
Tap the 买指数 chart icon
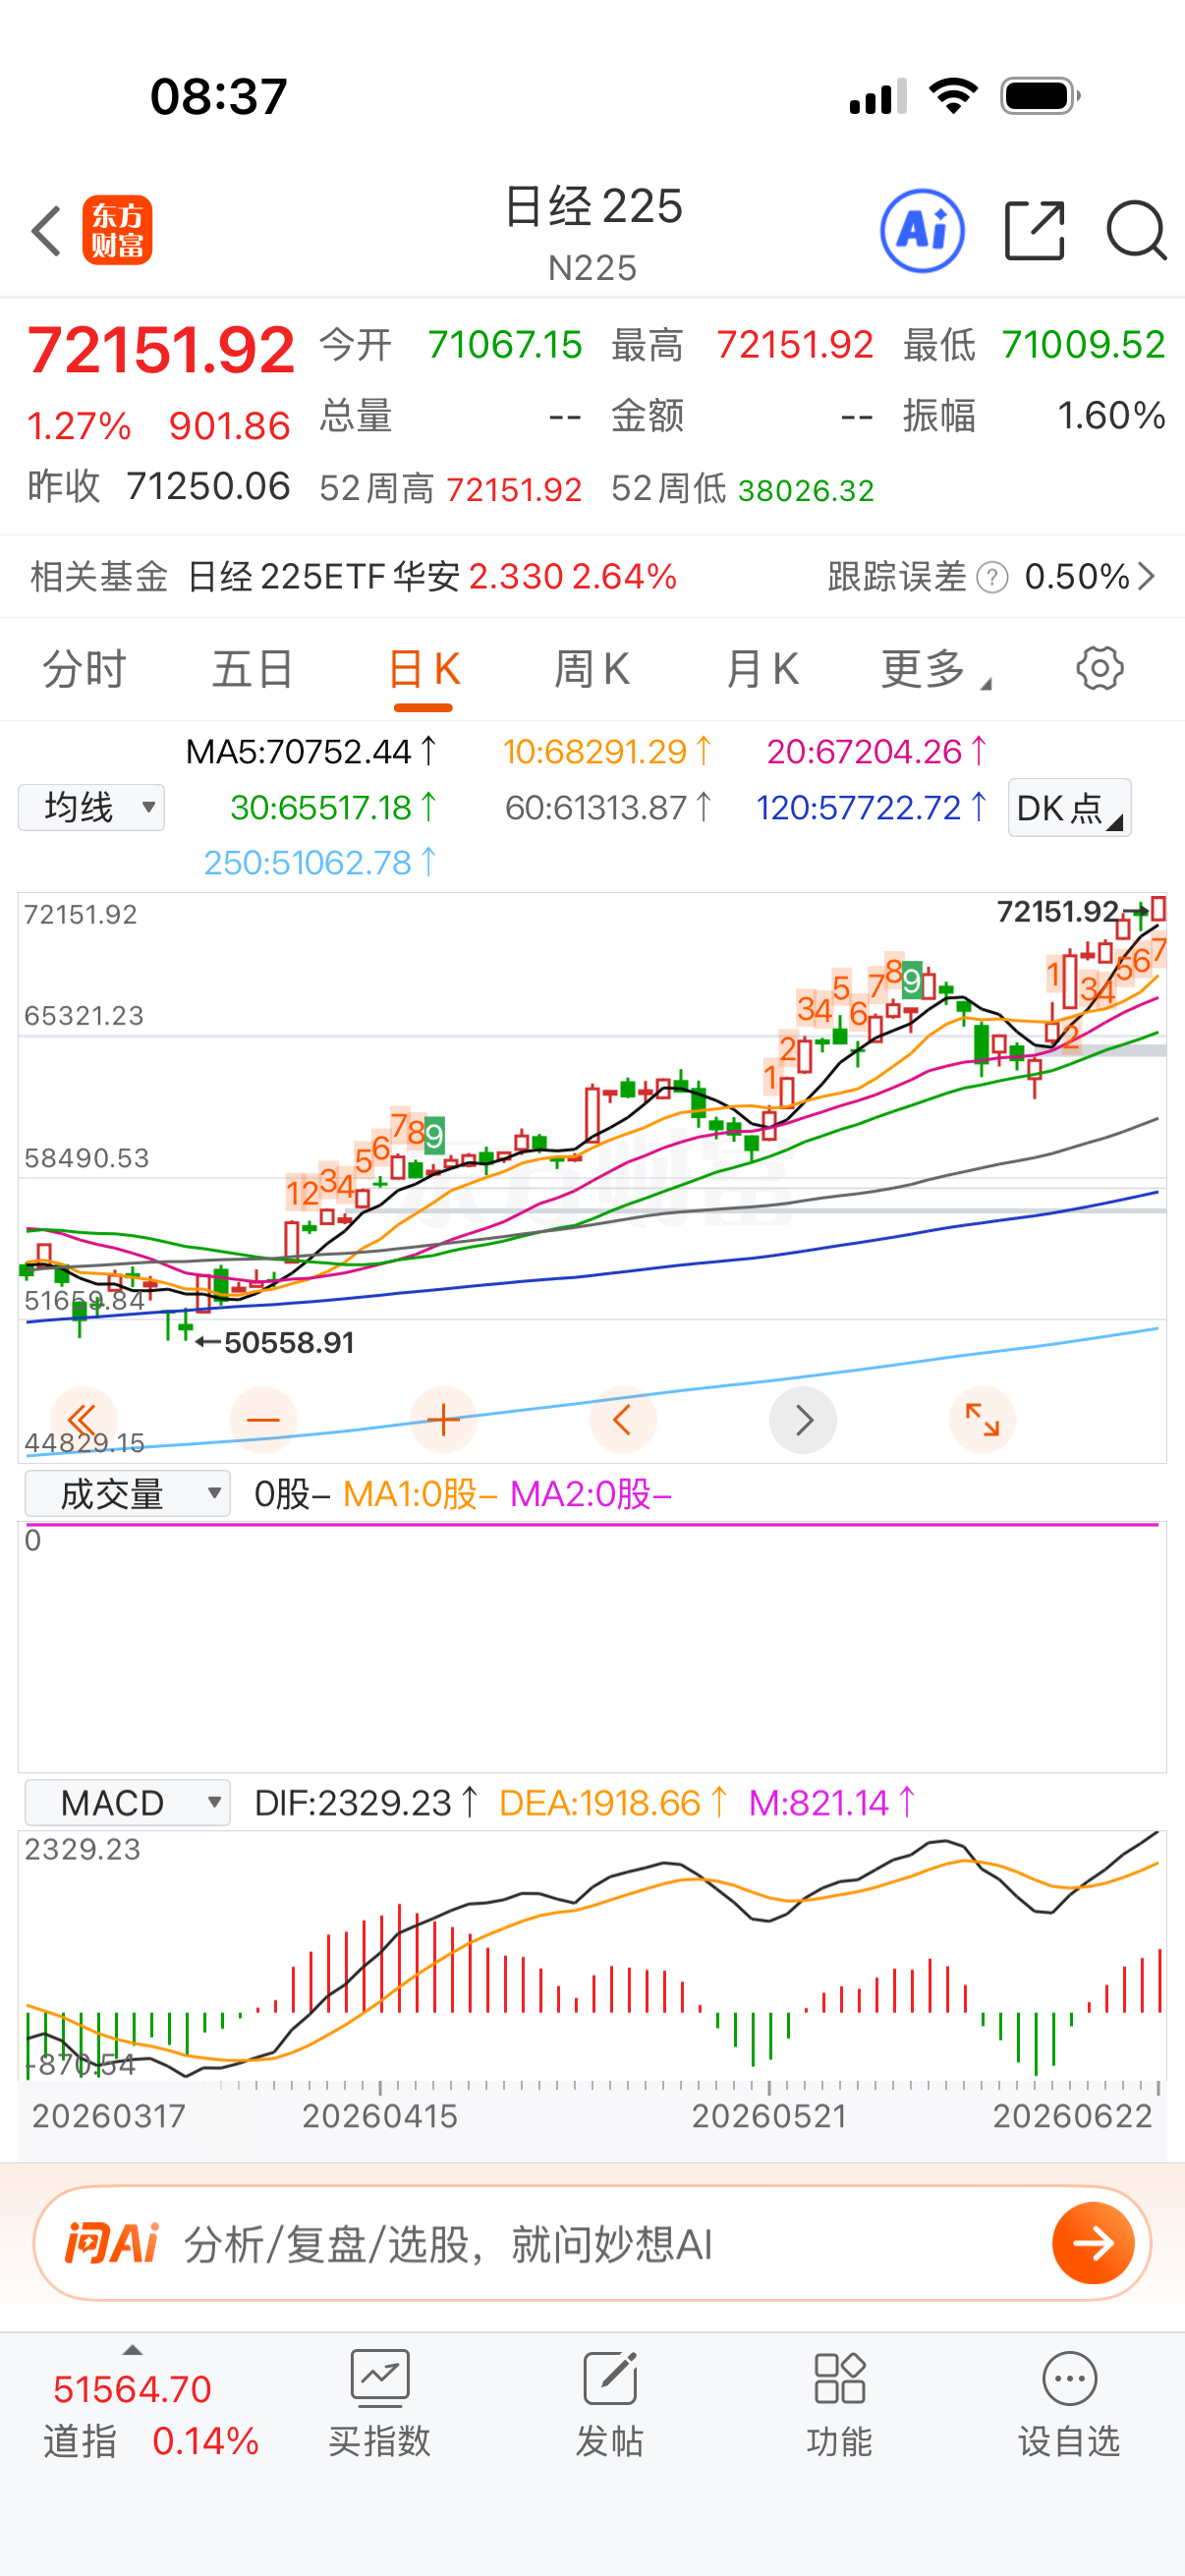click(x=380, y=2378)
